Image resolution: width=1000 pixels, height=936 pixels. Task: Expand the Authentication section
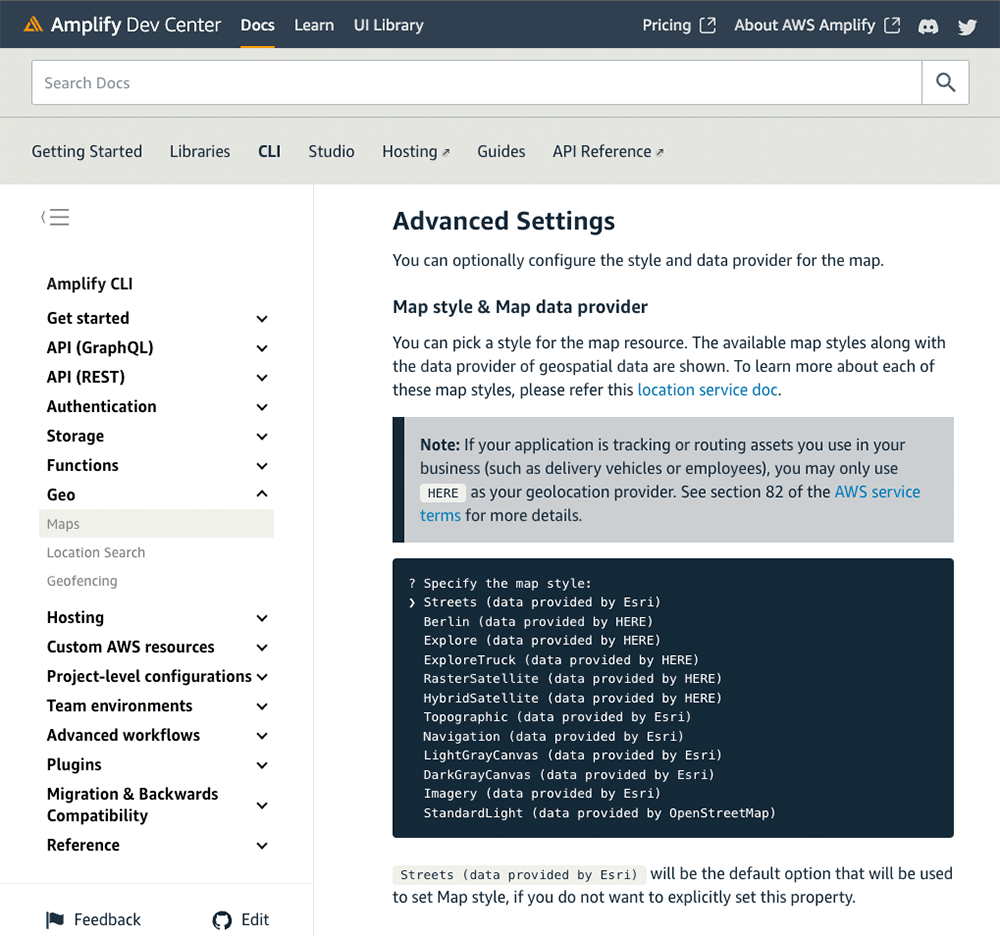click(261, 406)
